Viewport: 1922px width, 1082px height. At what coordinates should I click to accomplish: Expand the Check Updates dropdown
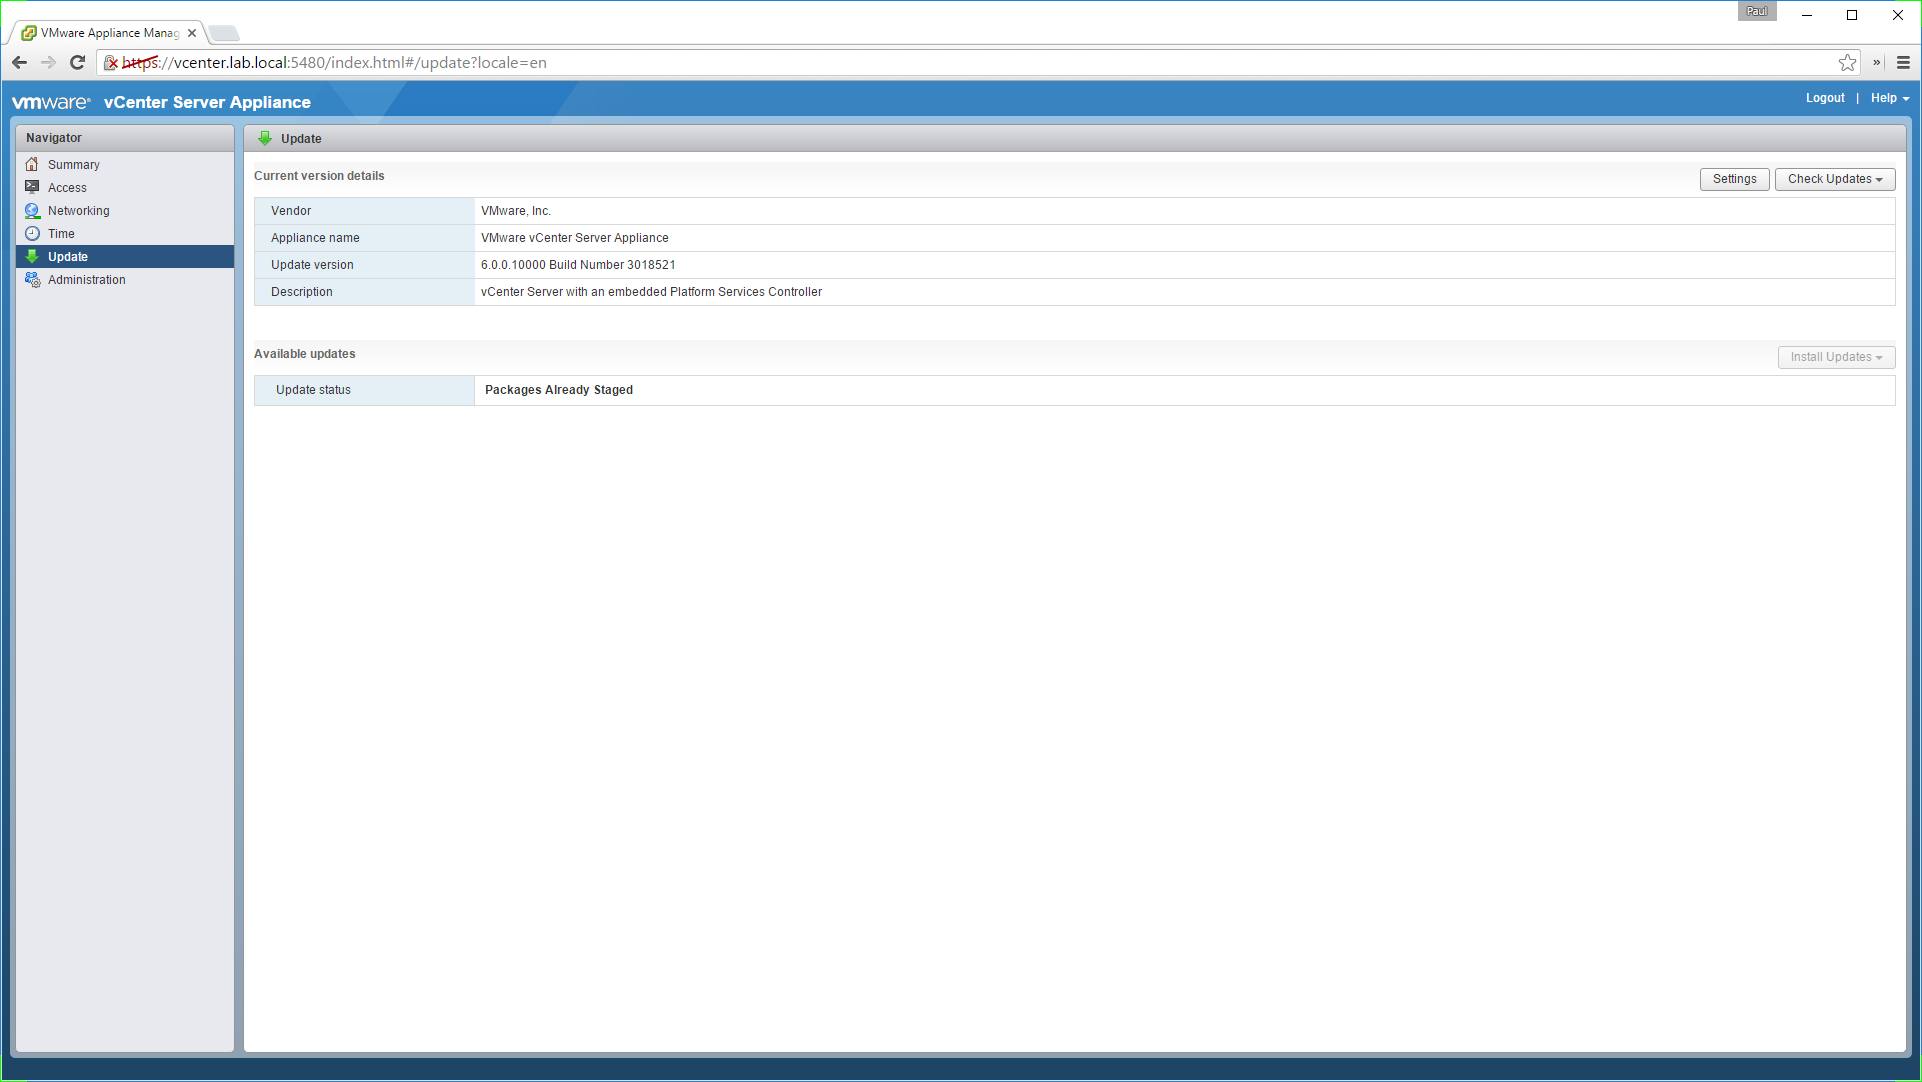tap(1835, 179)
